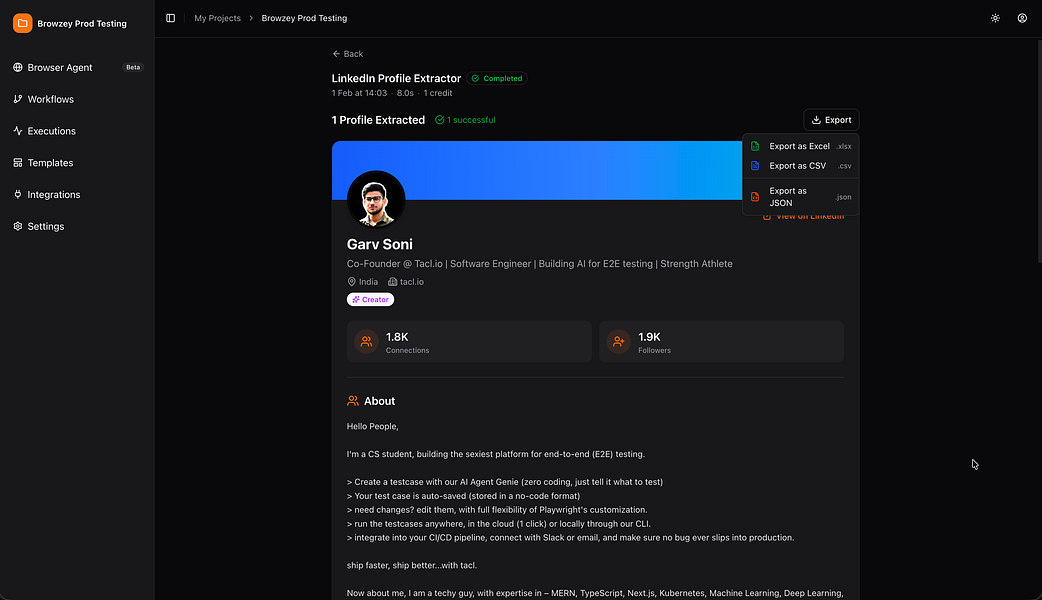Toggle sidebar panel icon in top bar

pos(171,18)
